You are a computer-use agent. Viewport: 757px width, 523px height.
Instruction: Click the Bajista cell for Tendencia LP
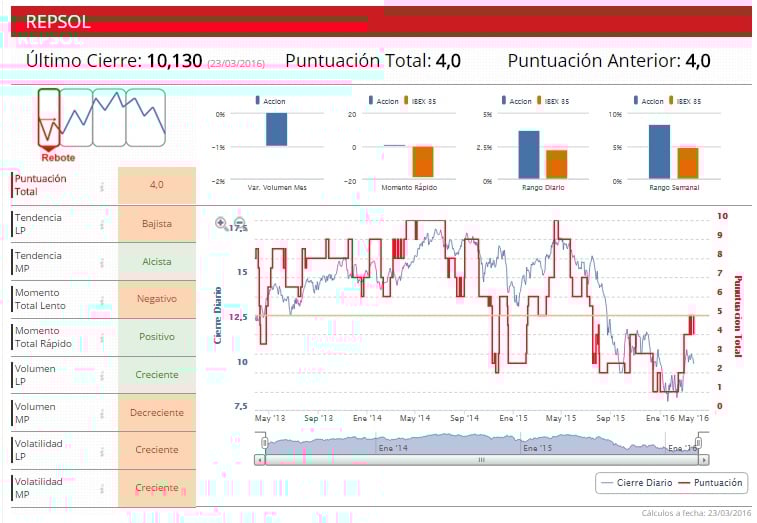tap(157, 224)
